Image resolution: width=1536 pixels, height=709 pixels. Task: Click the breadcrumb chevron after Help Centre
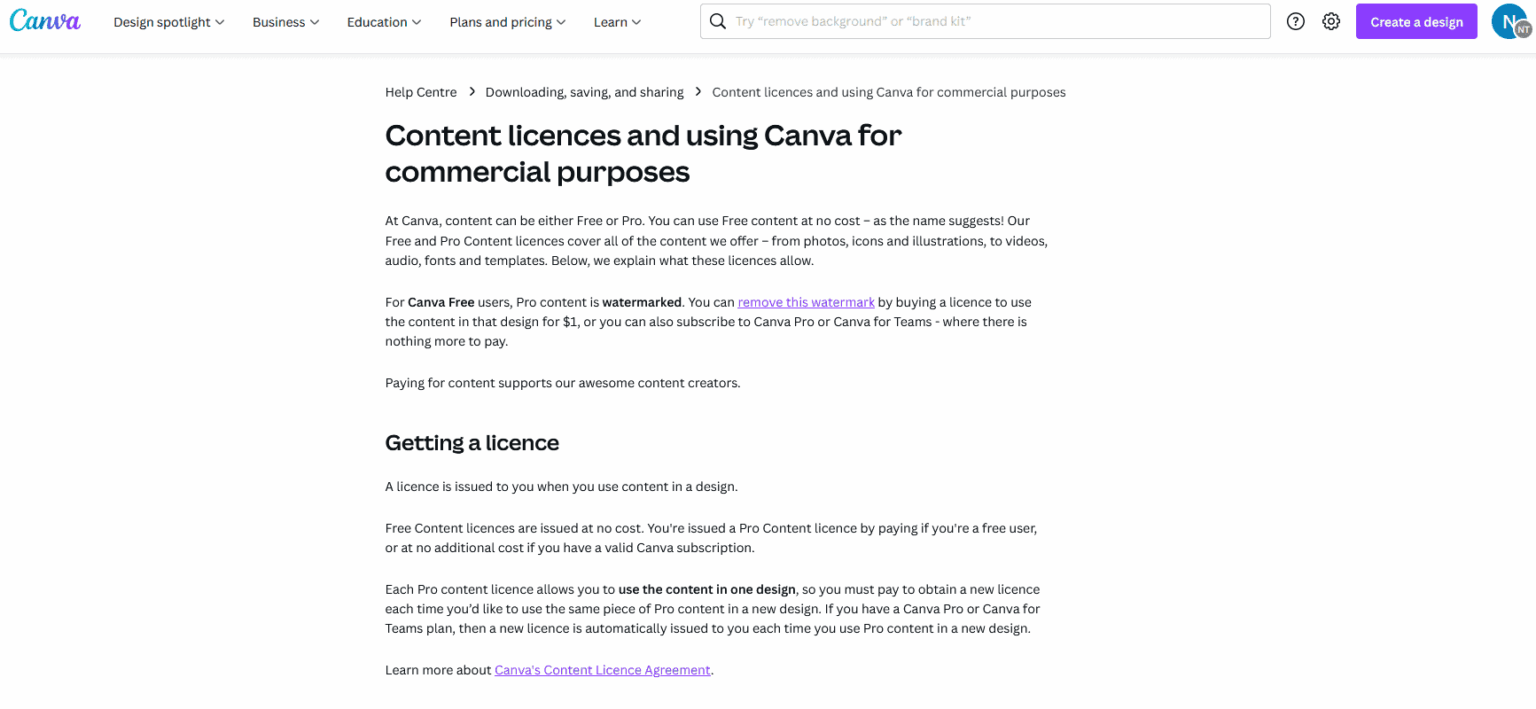point(471,91)
